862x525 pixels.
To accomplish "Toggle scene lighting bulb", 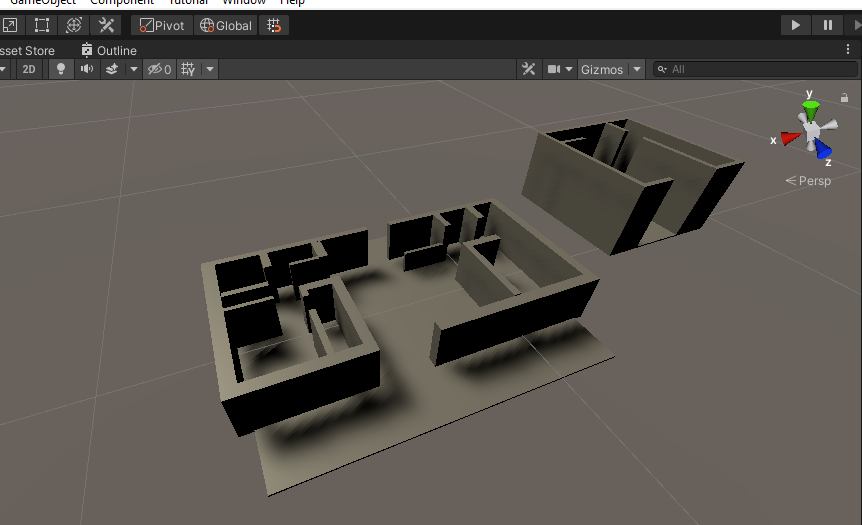I will point(60,69).
